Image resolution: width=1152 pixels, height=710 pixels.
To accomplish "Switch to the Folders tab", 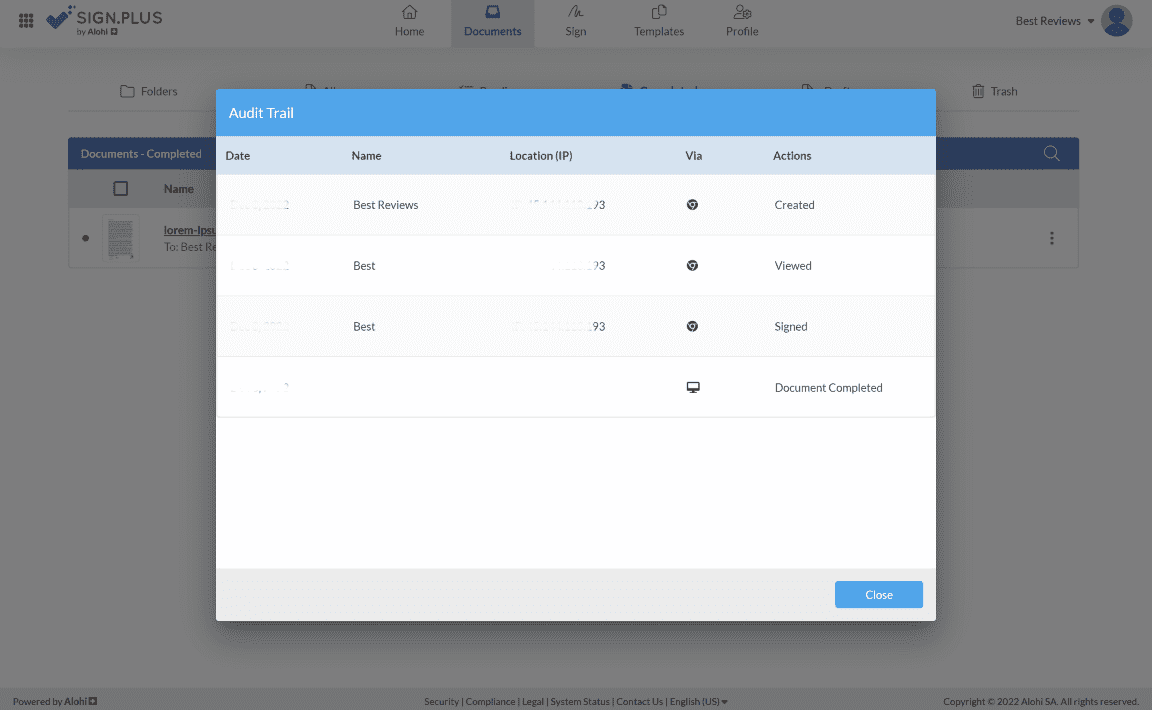I will click(149, 91).
